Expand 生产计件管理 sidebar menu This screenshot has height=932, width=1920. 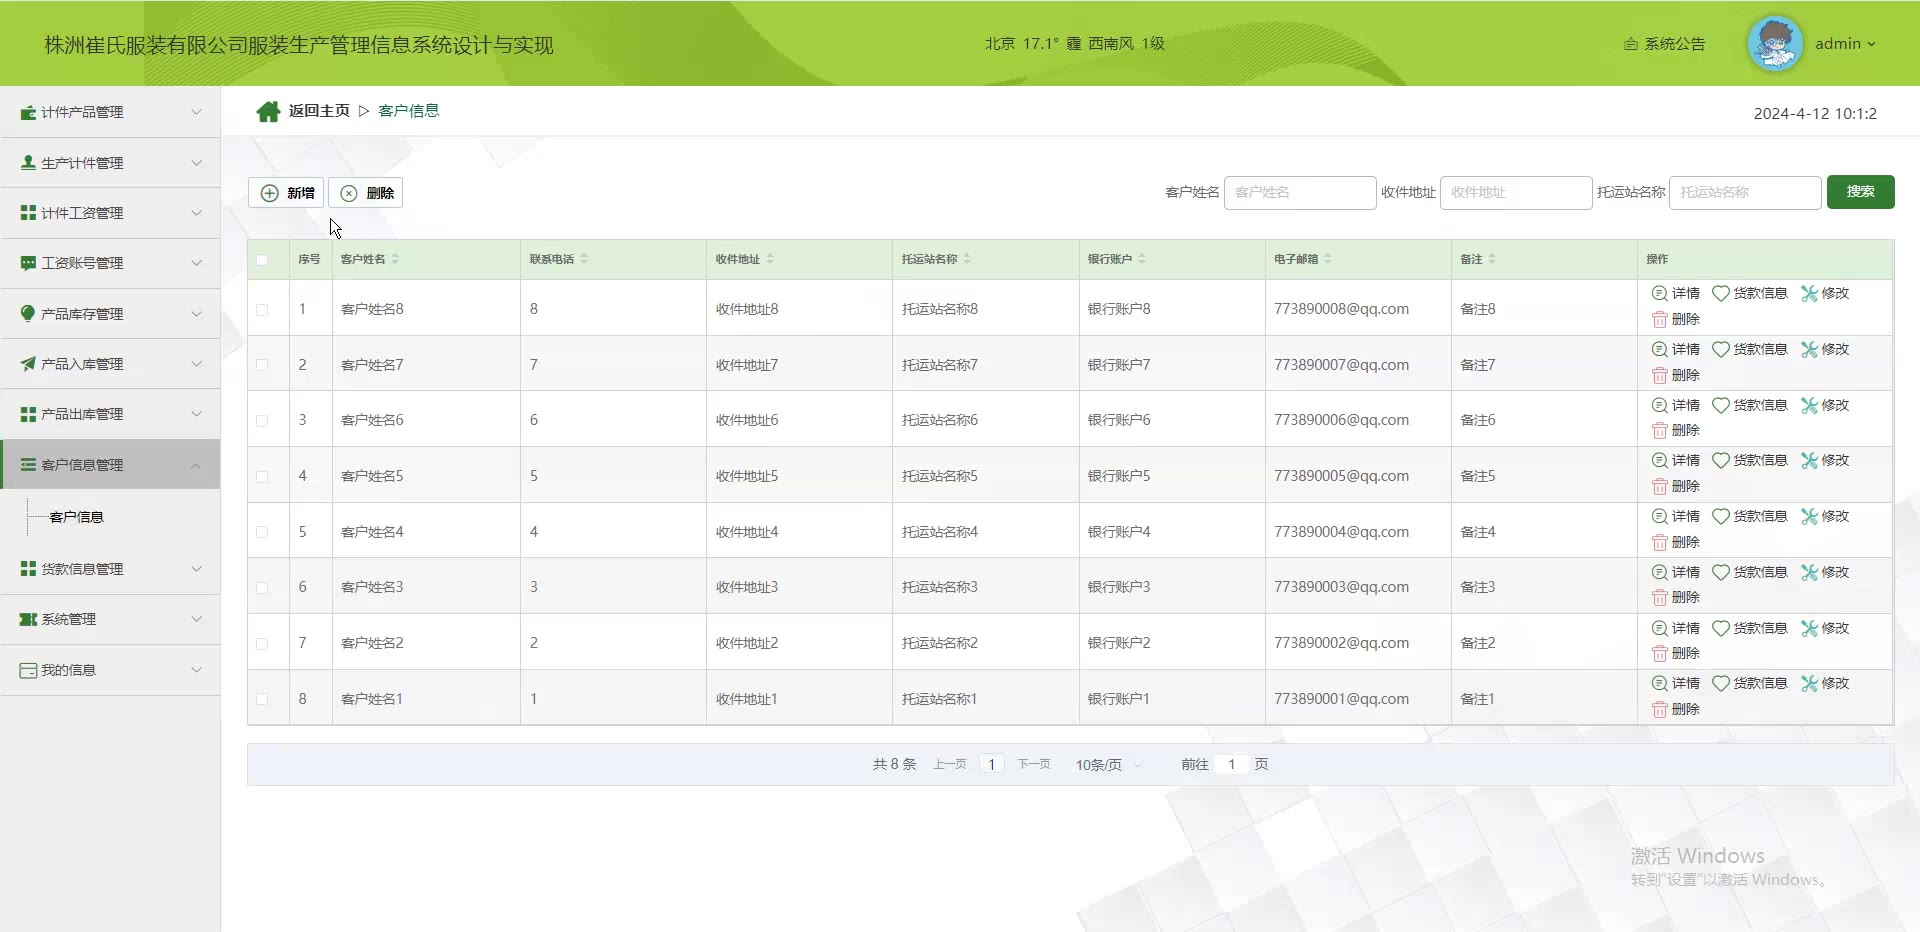[110, 163]
